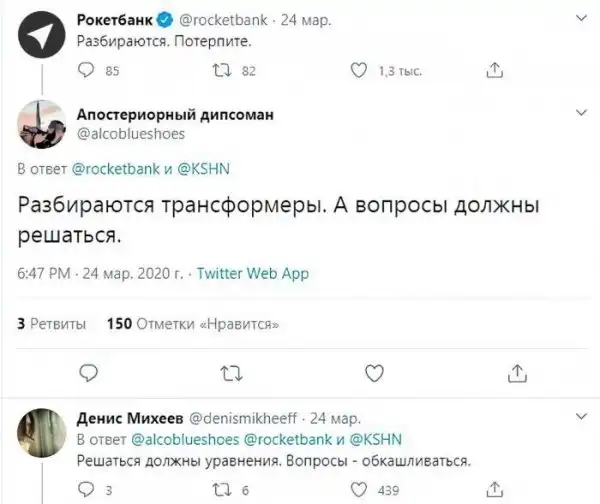Open the Twitter Web App source link
The width and height of the screenshot is (600, 504).
pyautogui.click(x=252, y=273)
